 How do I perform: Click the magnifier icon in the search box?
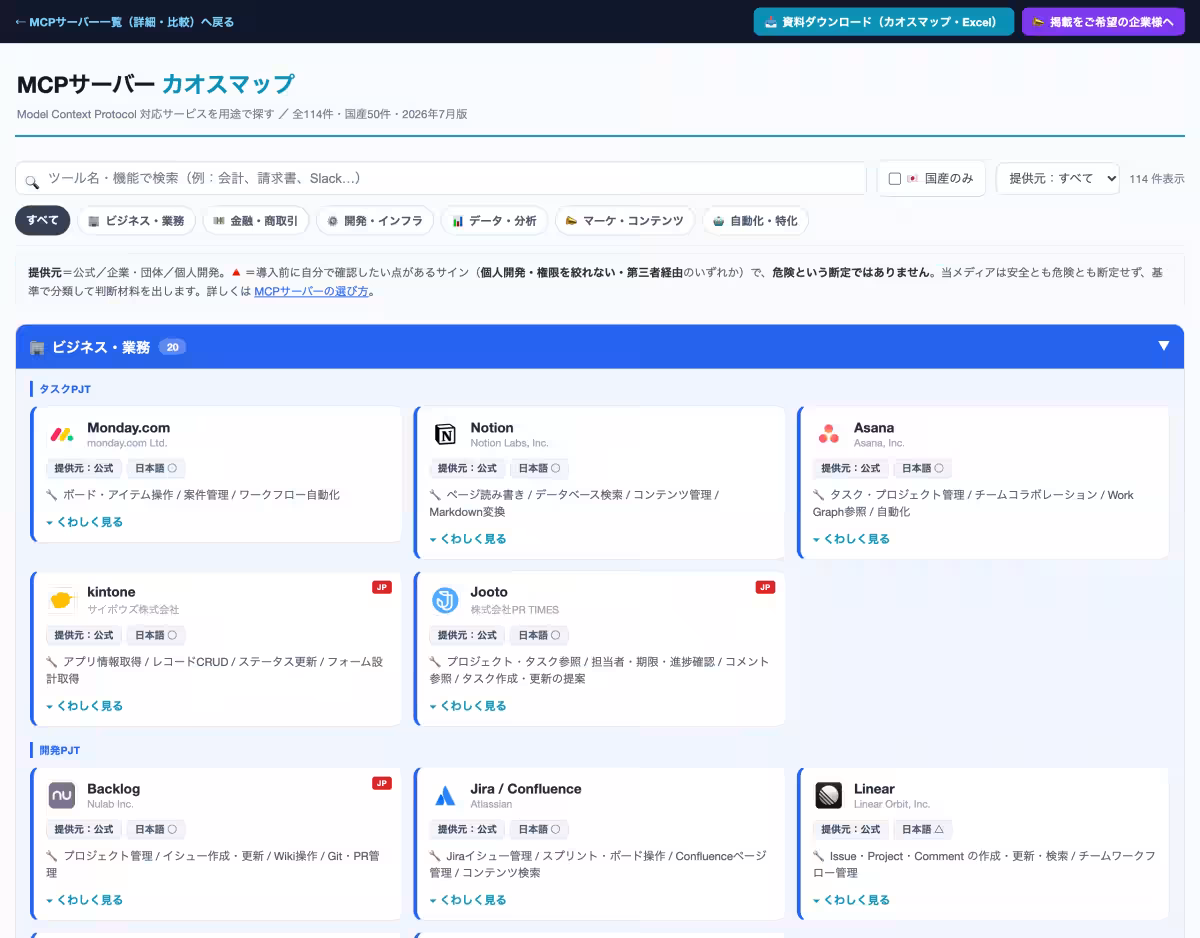click(32, 180)
